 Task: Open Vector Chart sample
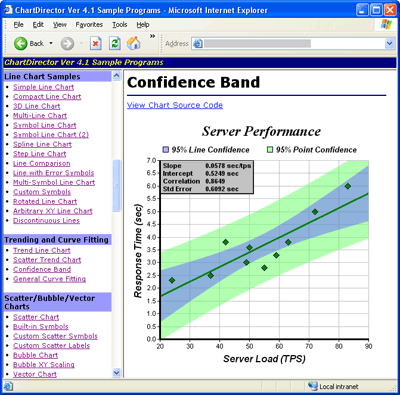(35, 374)
